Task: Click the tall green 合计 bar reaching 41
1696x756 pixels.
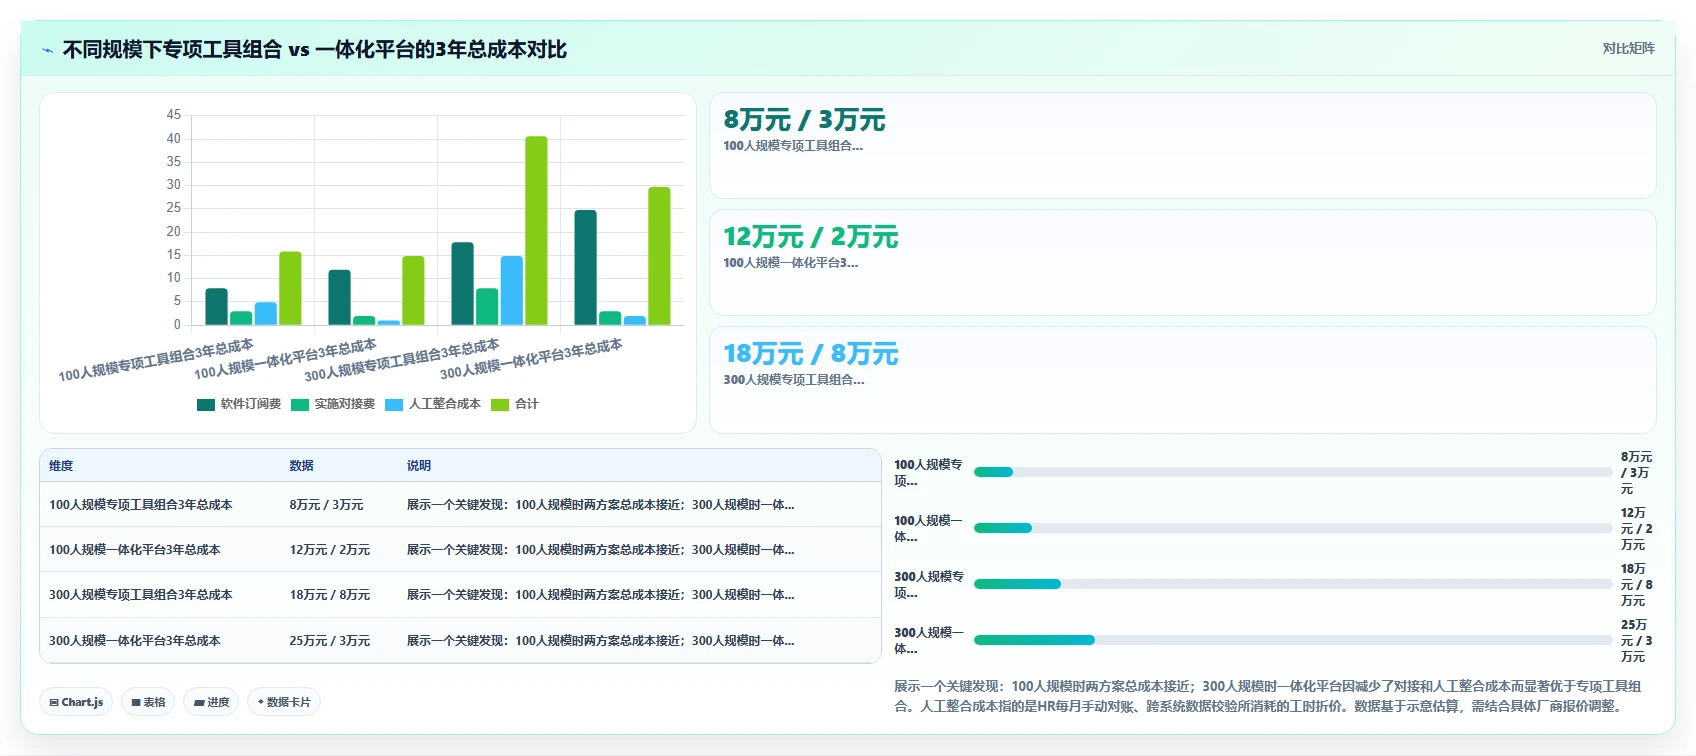Action: (536, 231)
